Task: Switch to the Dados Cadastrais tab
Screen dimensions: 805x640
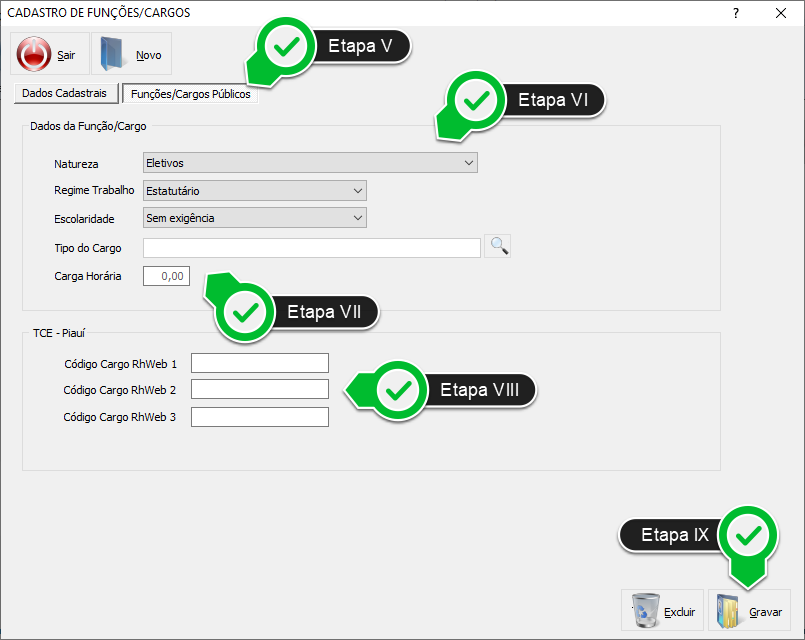Action: 64,93
